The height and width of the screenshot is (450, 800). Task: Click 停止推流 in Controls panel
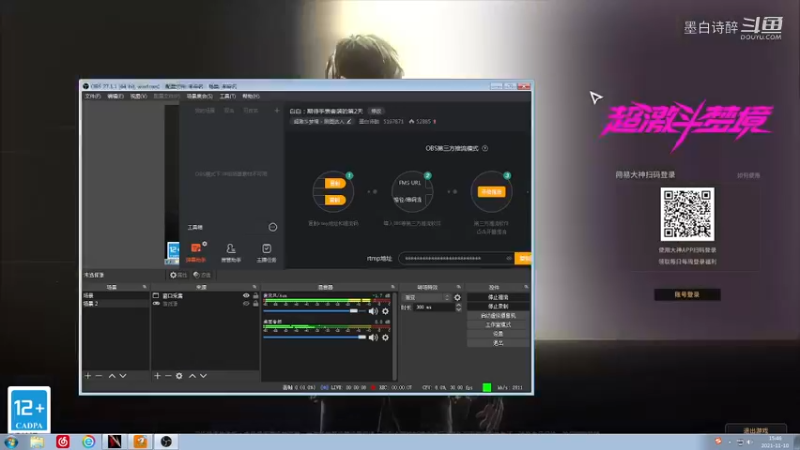(x=498, y=297)
